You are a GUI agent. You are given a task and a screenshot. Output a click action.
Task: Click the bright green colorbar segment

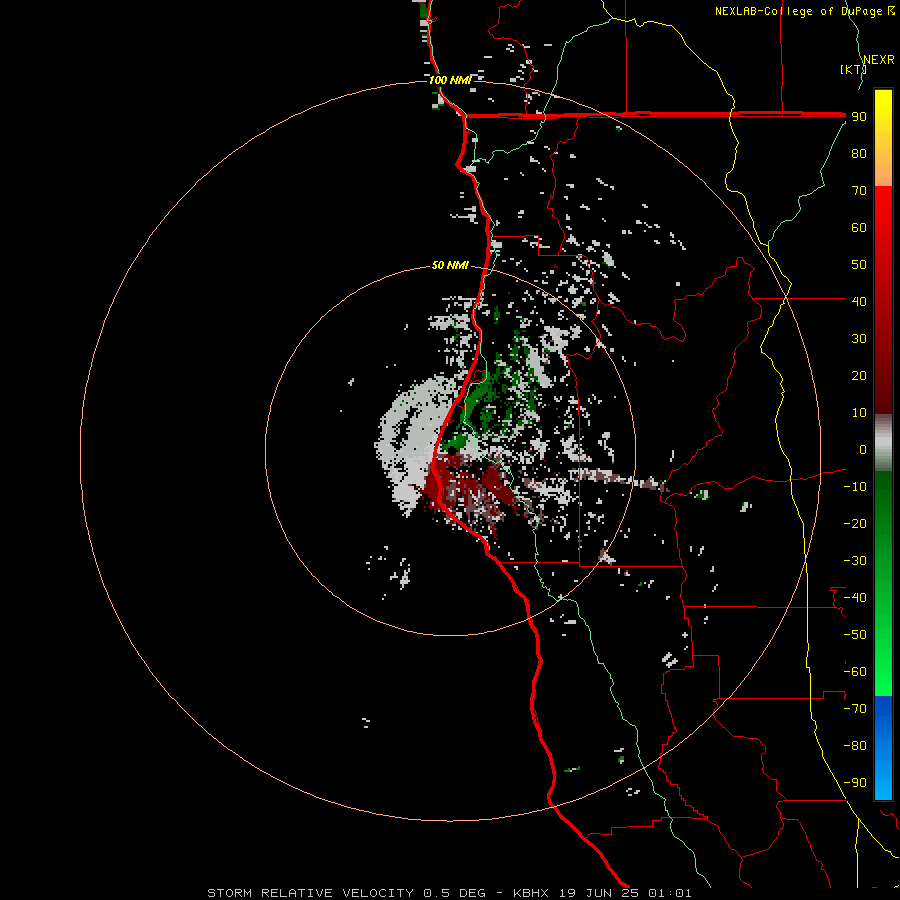[x=883, y=660]
